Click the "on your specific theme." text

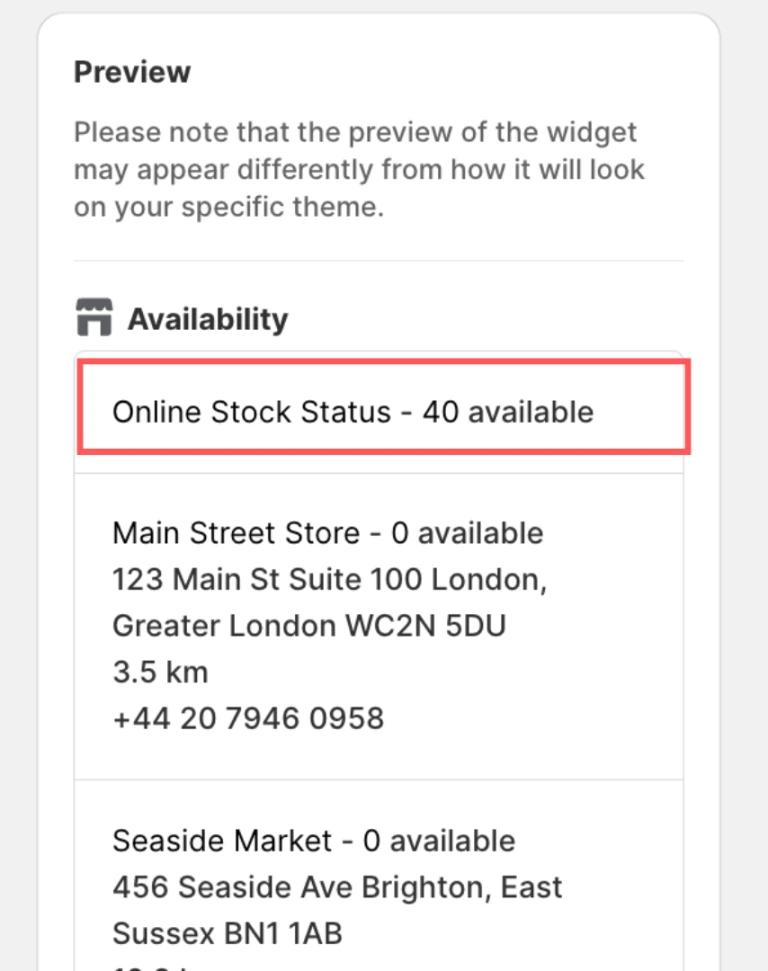(x=228, y=208)
